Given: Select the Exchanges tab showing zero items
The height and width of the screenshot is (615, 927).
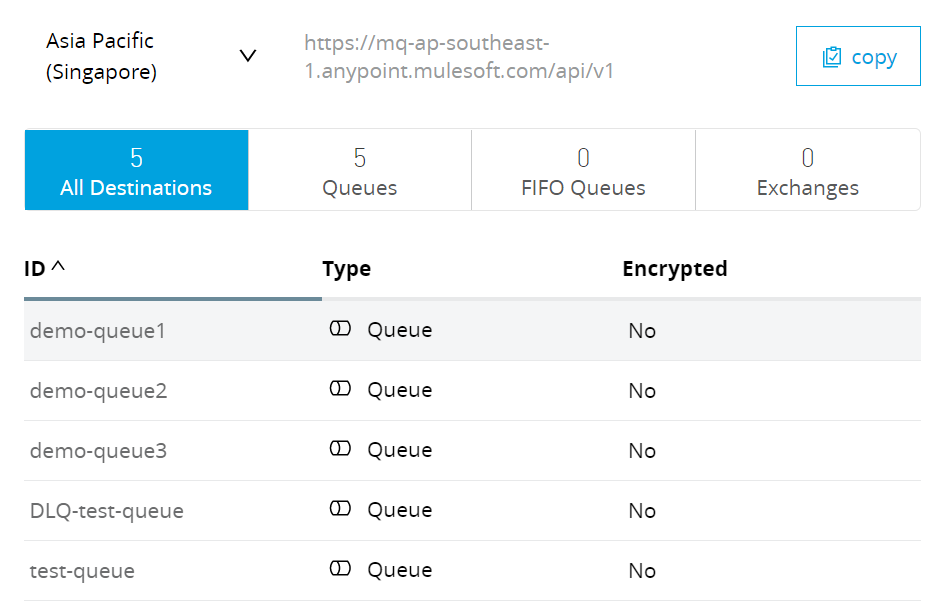Looking at the screenshot, I should tap(807, 170).
